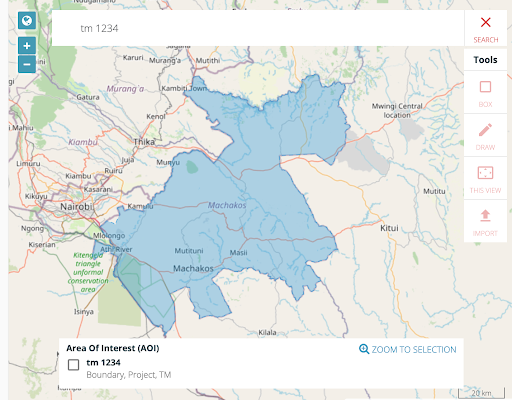
Task: Click Zoom To Selection link
Action: click(x=414, y=349)
